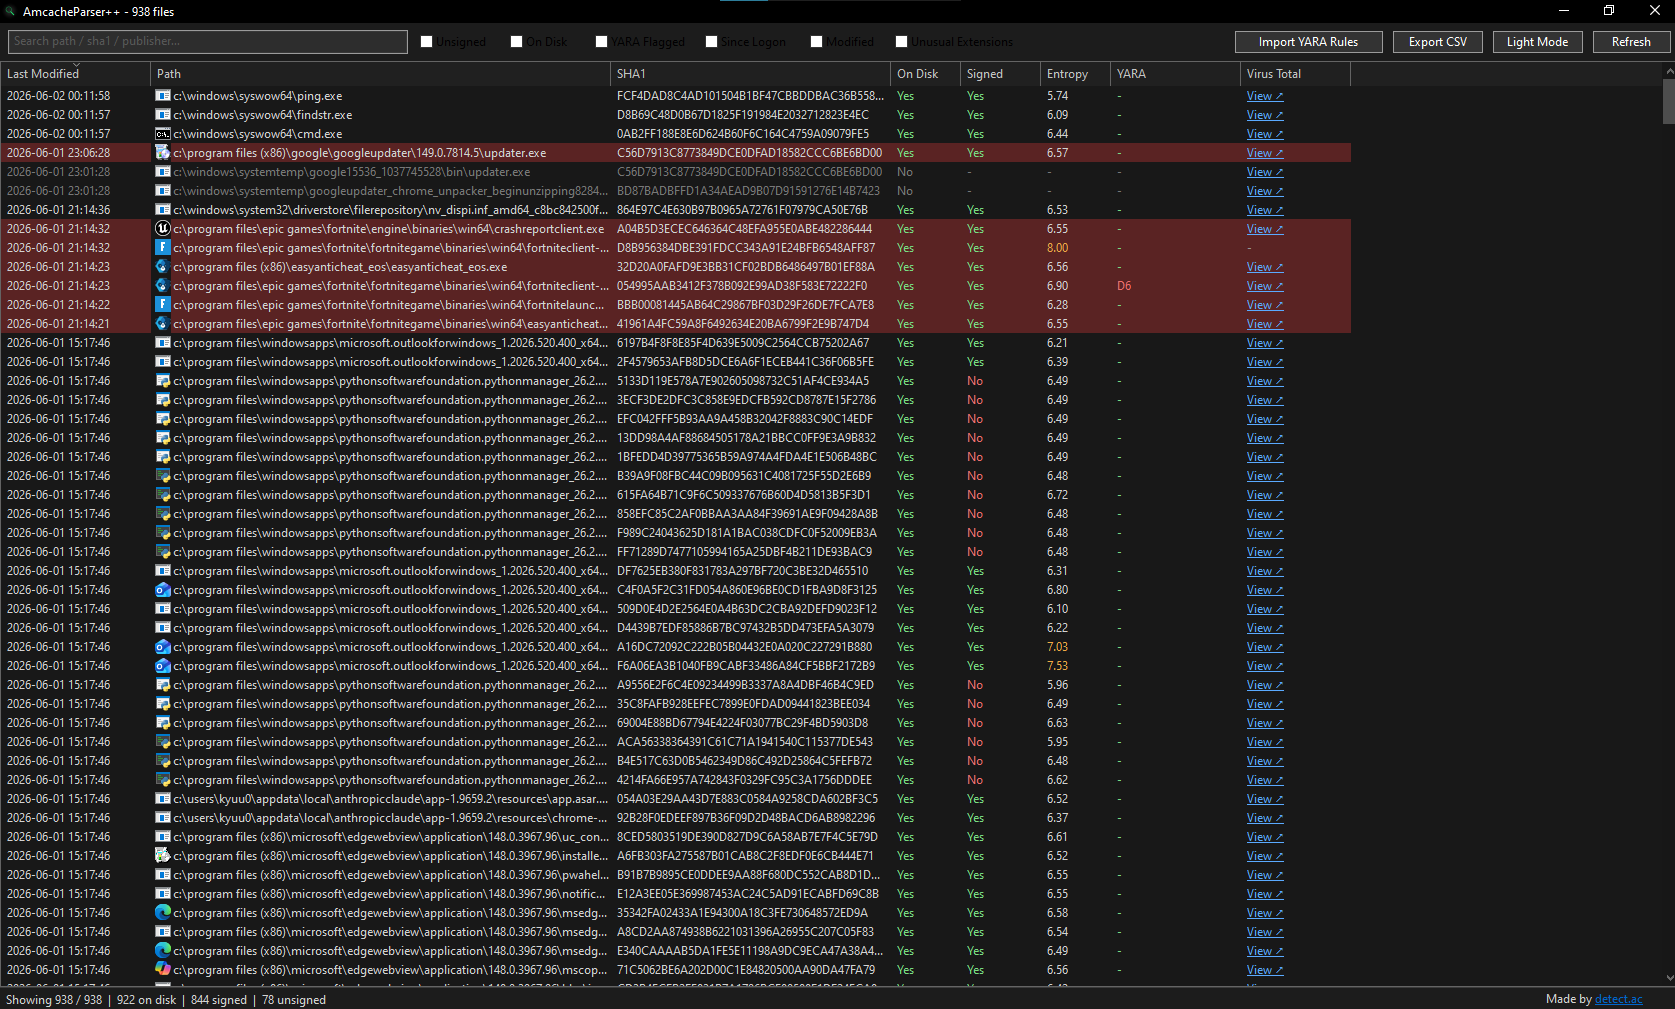Viewport: 1675px width, 1009px height.
Task: Sort by the Entropy column header
Action: point(1075,74)
